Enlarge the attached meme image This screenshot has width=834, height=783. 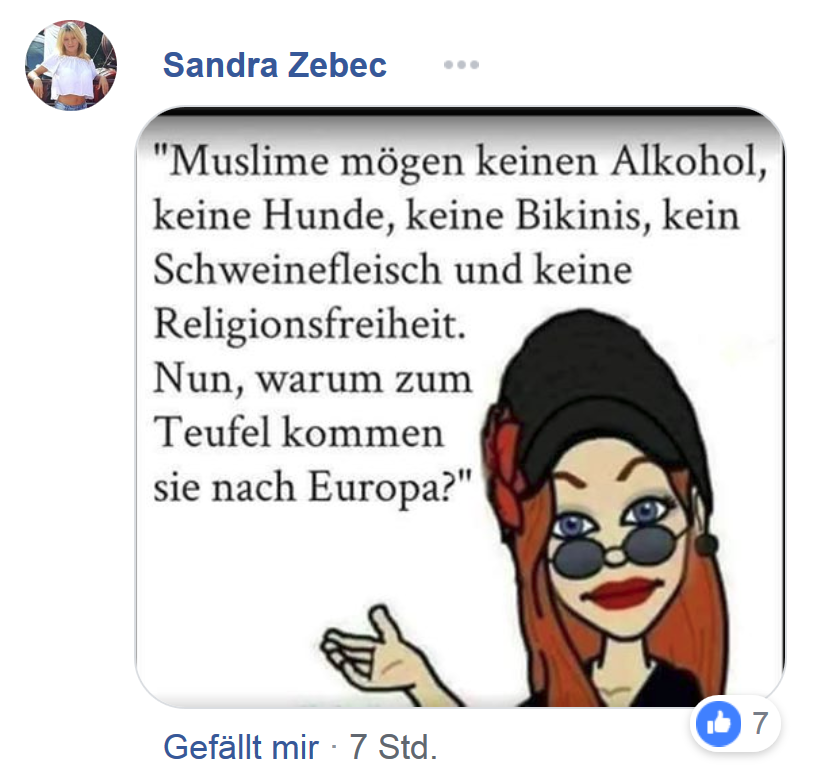460,407
